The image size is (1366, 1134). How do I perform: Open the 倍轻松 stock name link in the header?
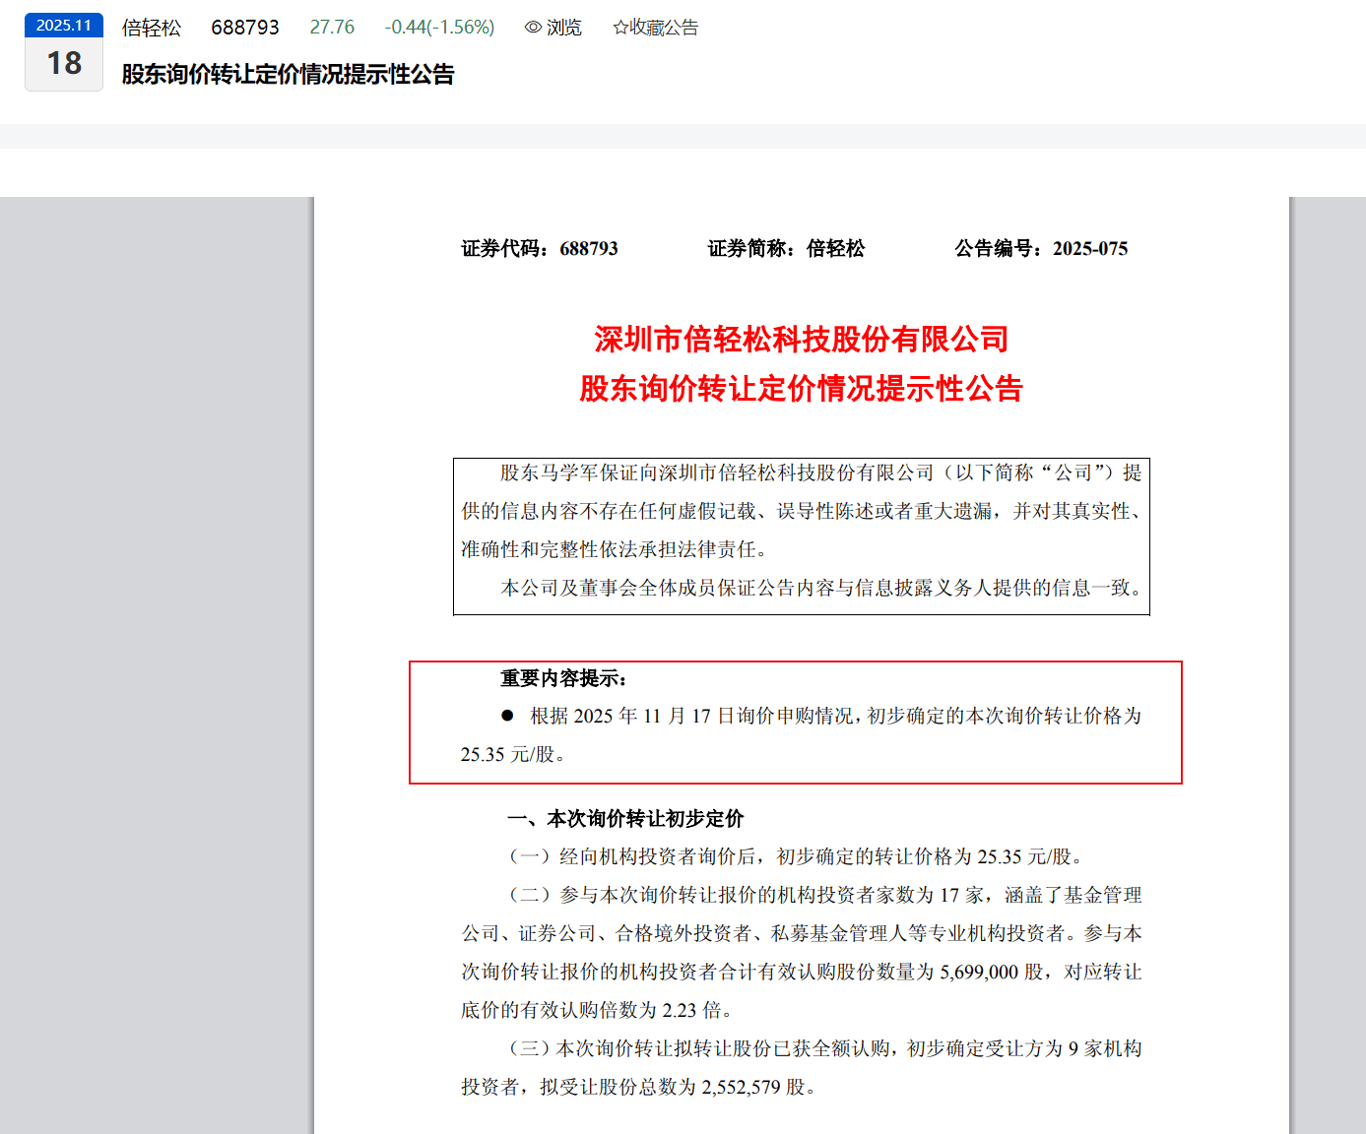click(152, 28)
